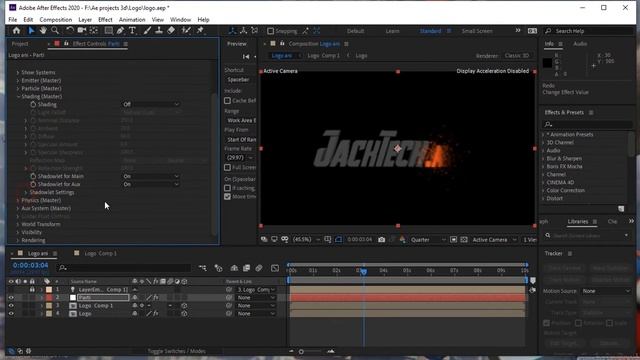Expand the Aux System (Master) section

click(18, 208)
